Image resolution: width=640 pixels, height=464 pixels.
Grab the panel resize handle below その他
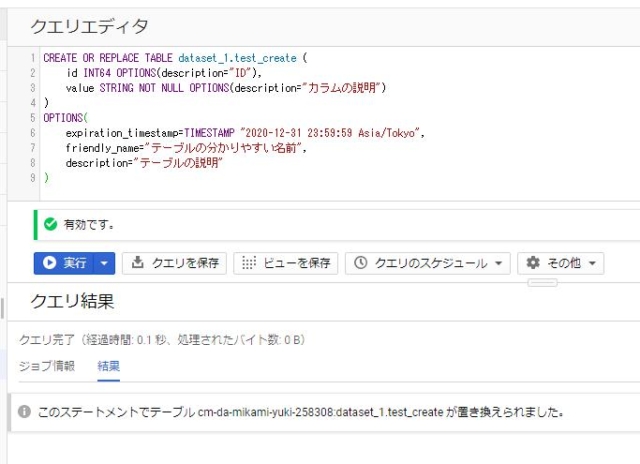pos(542,282)
